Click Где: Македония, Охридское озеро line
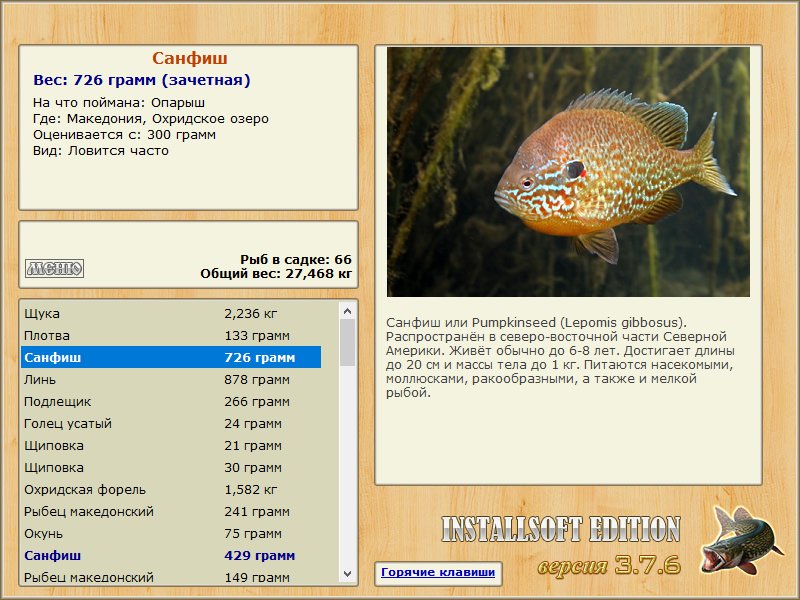The width and height of the screenshot is (800, 600). [x=151, y=119]
